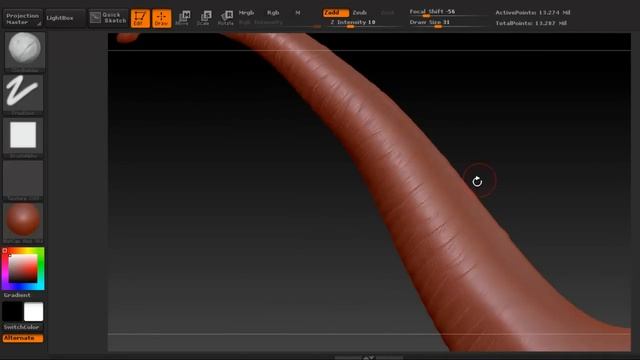Image resolution: width=640 pixels, height=360 pixels.
Task: Click the ActivePoints count readout
Action: click(533, 13)
